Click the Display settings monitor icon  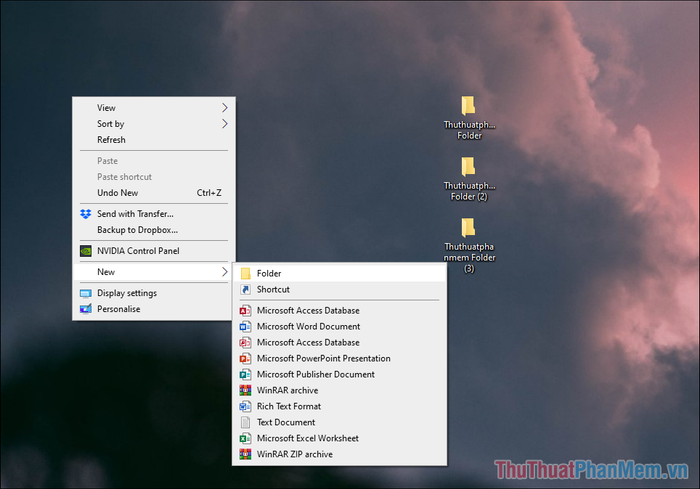(85, 293)
